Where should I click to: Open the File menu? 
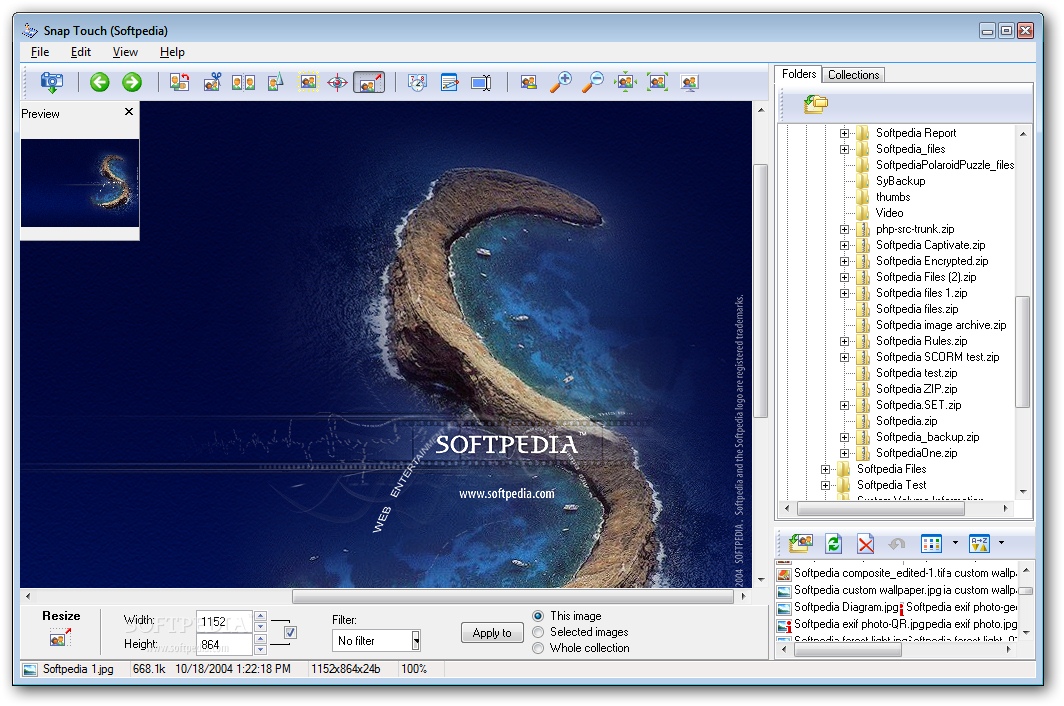coord(40,52)
